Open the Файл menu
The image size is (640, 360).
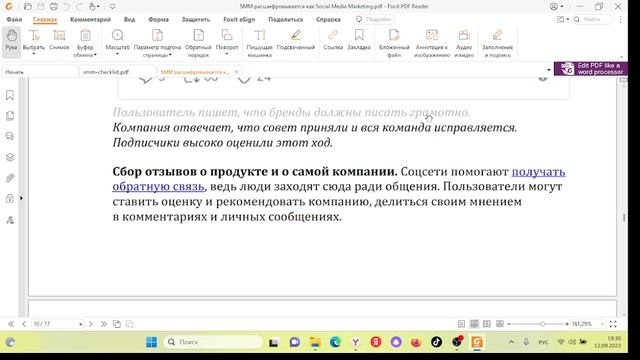click(14, 19)
